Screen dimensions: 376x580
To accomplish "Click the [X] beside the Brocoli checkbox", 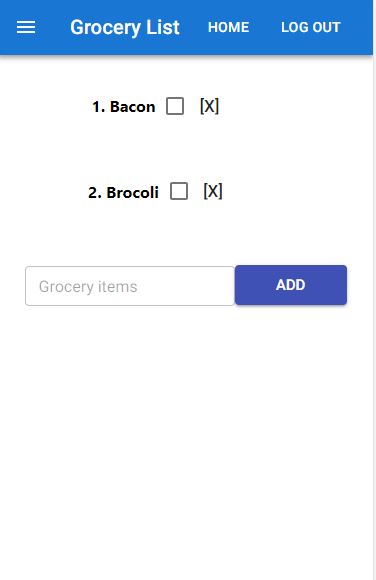I will [x=213, y=191].
